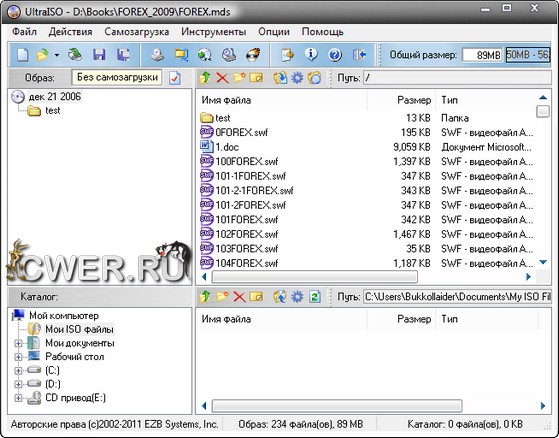This screenshot has width=559, height=438.
Task: Click the Make CD/DVD image icon
Action: pos(157,55)
